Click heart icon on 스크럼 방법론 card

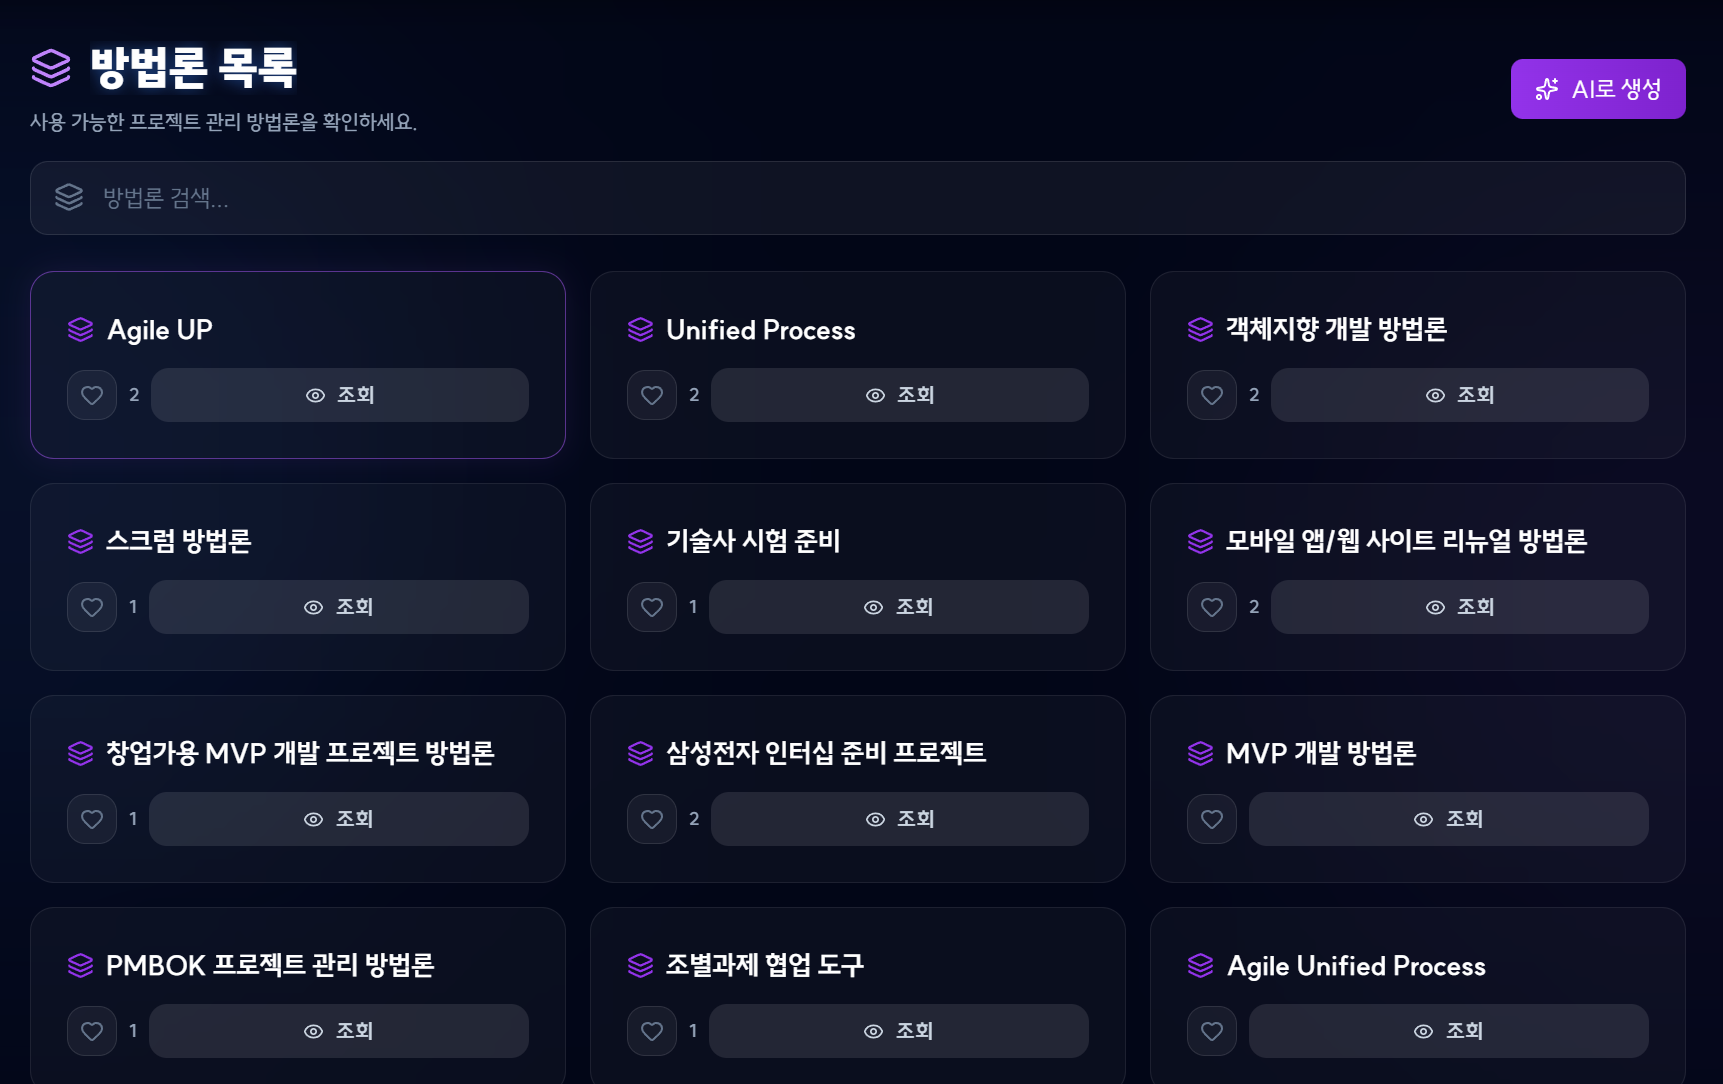point(92,607)
